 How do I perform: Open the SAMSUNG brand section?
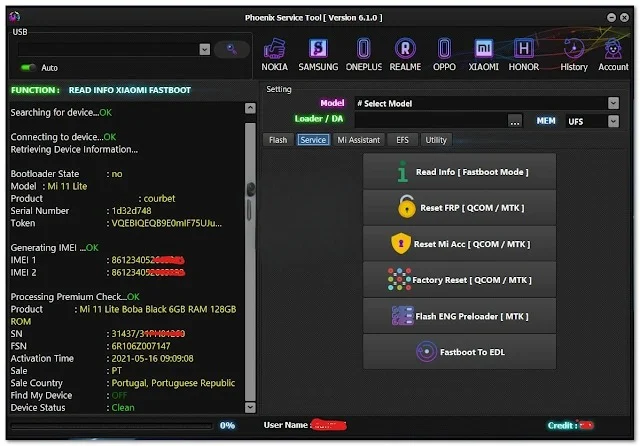318,55
